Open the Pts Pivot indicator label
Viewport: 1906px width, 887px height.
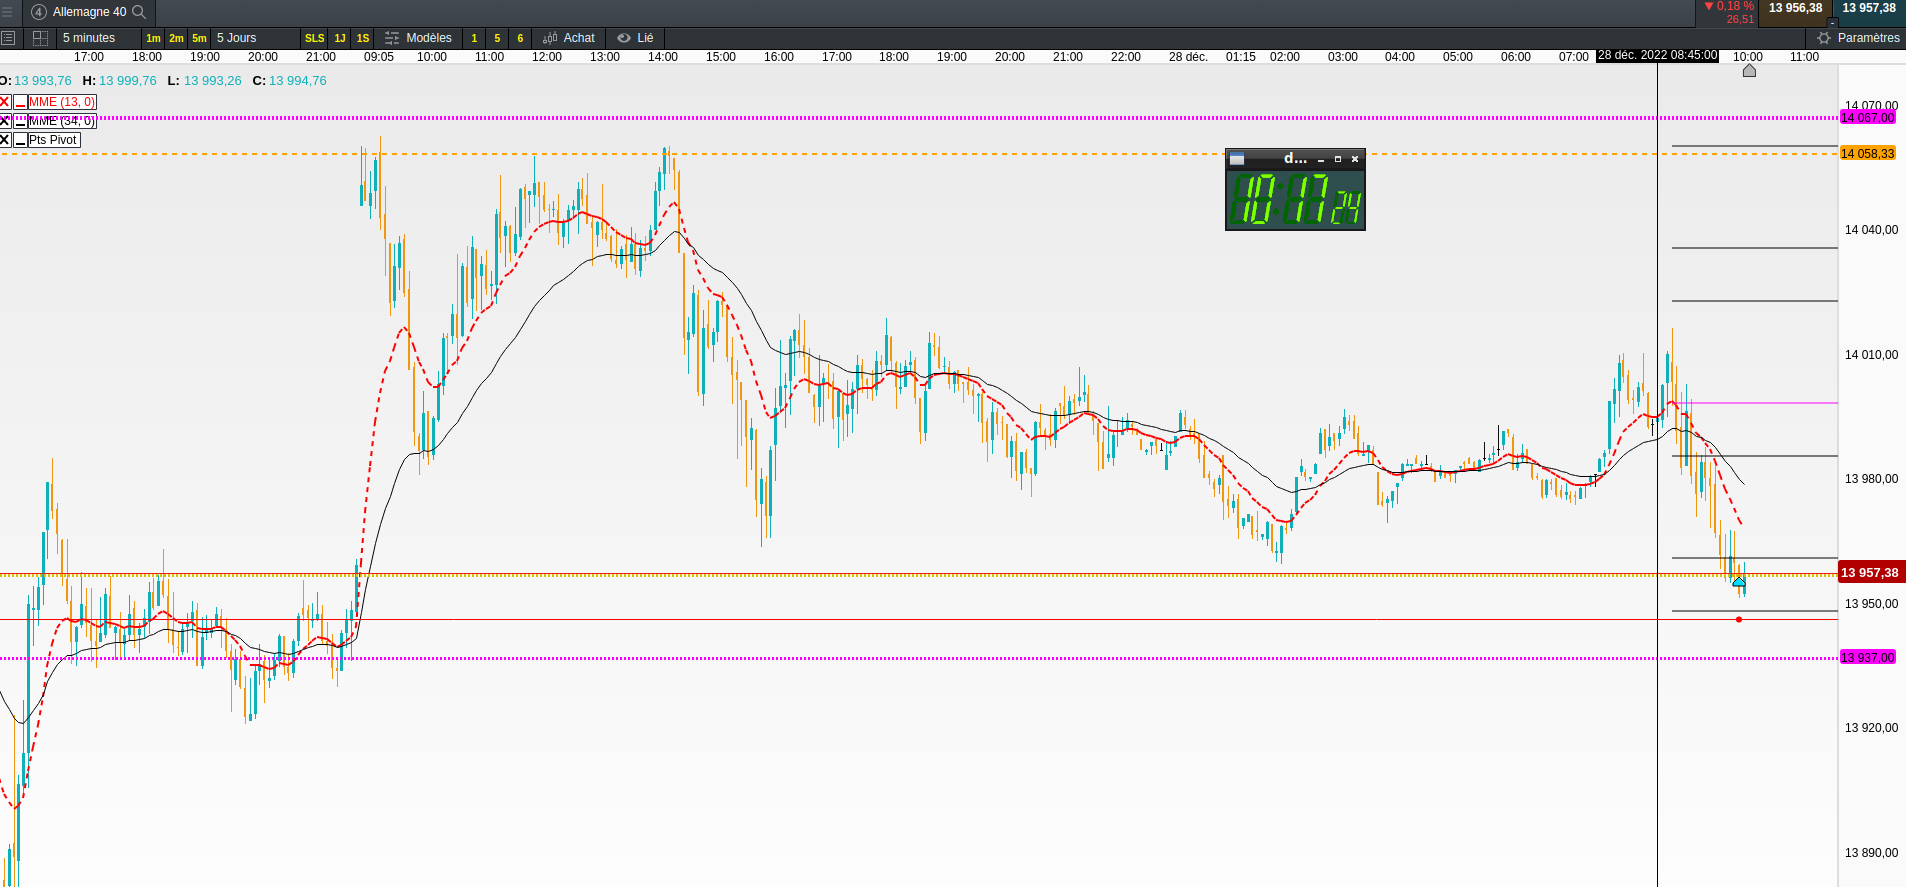(x=54, y=140)
